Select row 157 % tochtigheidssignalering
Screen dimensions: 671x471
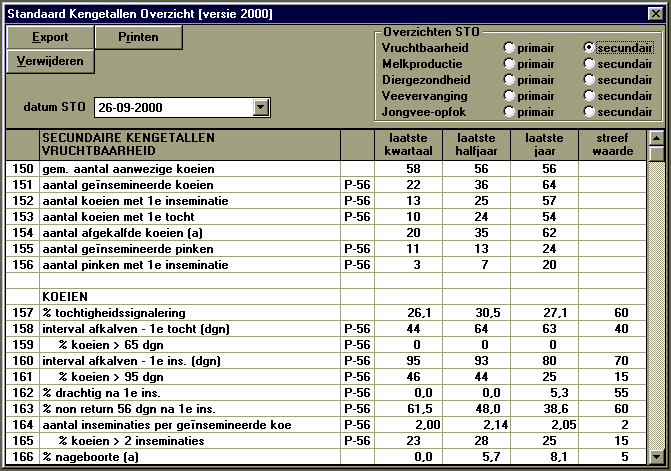point(326,313)
